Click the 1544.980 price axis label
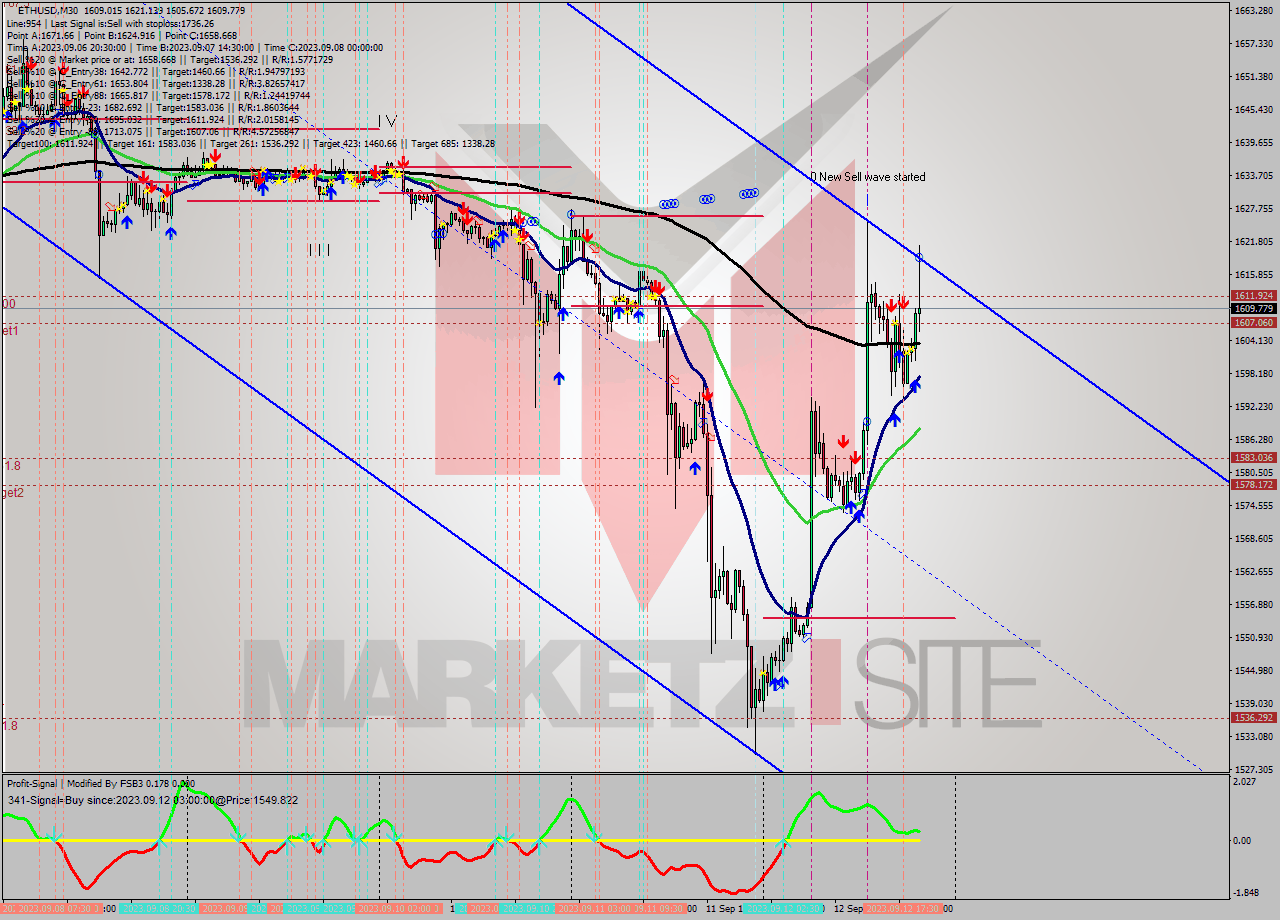1280x920 pixels. point(1253,671)
